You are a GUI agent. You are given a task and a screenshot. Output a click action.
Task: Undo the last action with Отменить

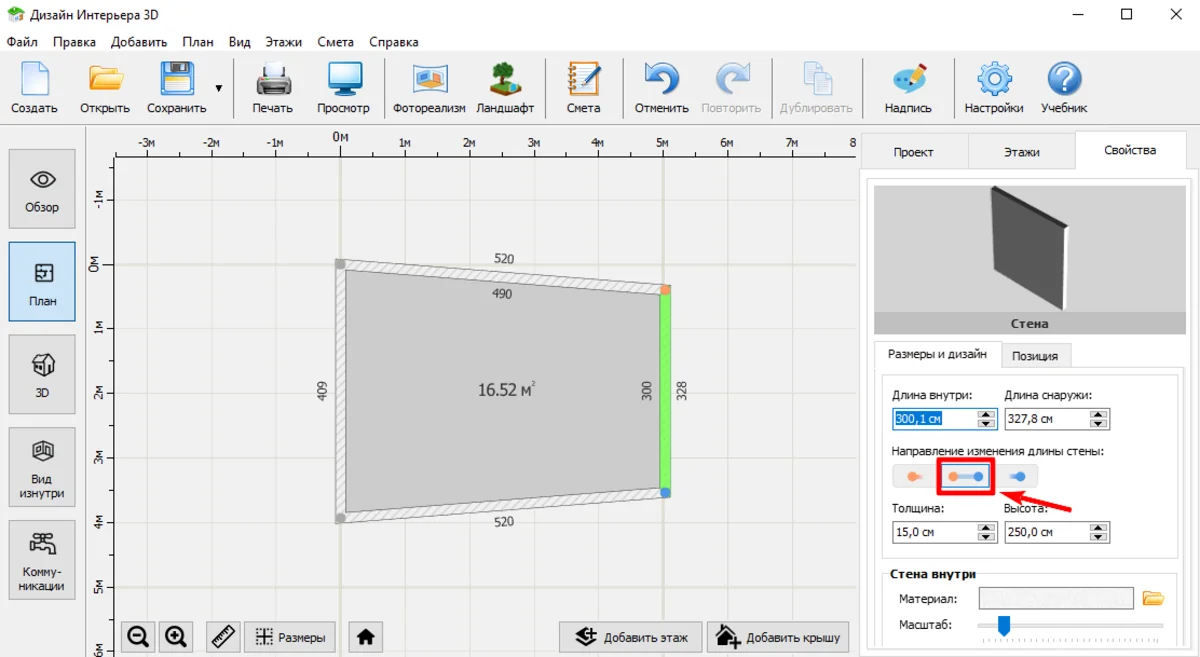661,88
